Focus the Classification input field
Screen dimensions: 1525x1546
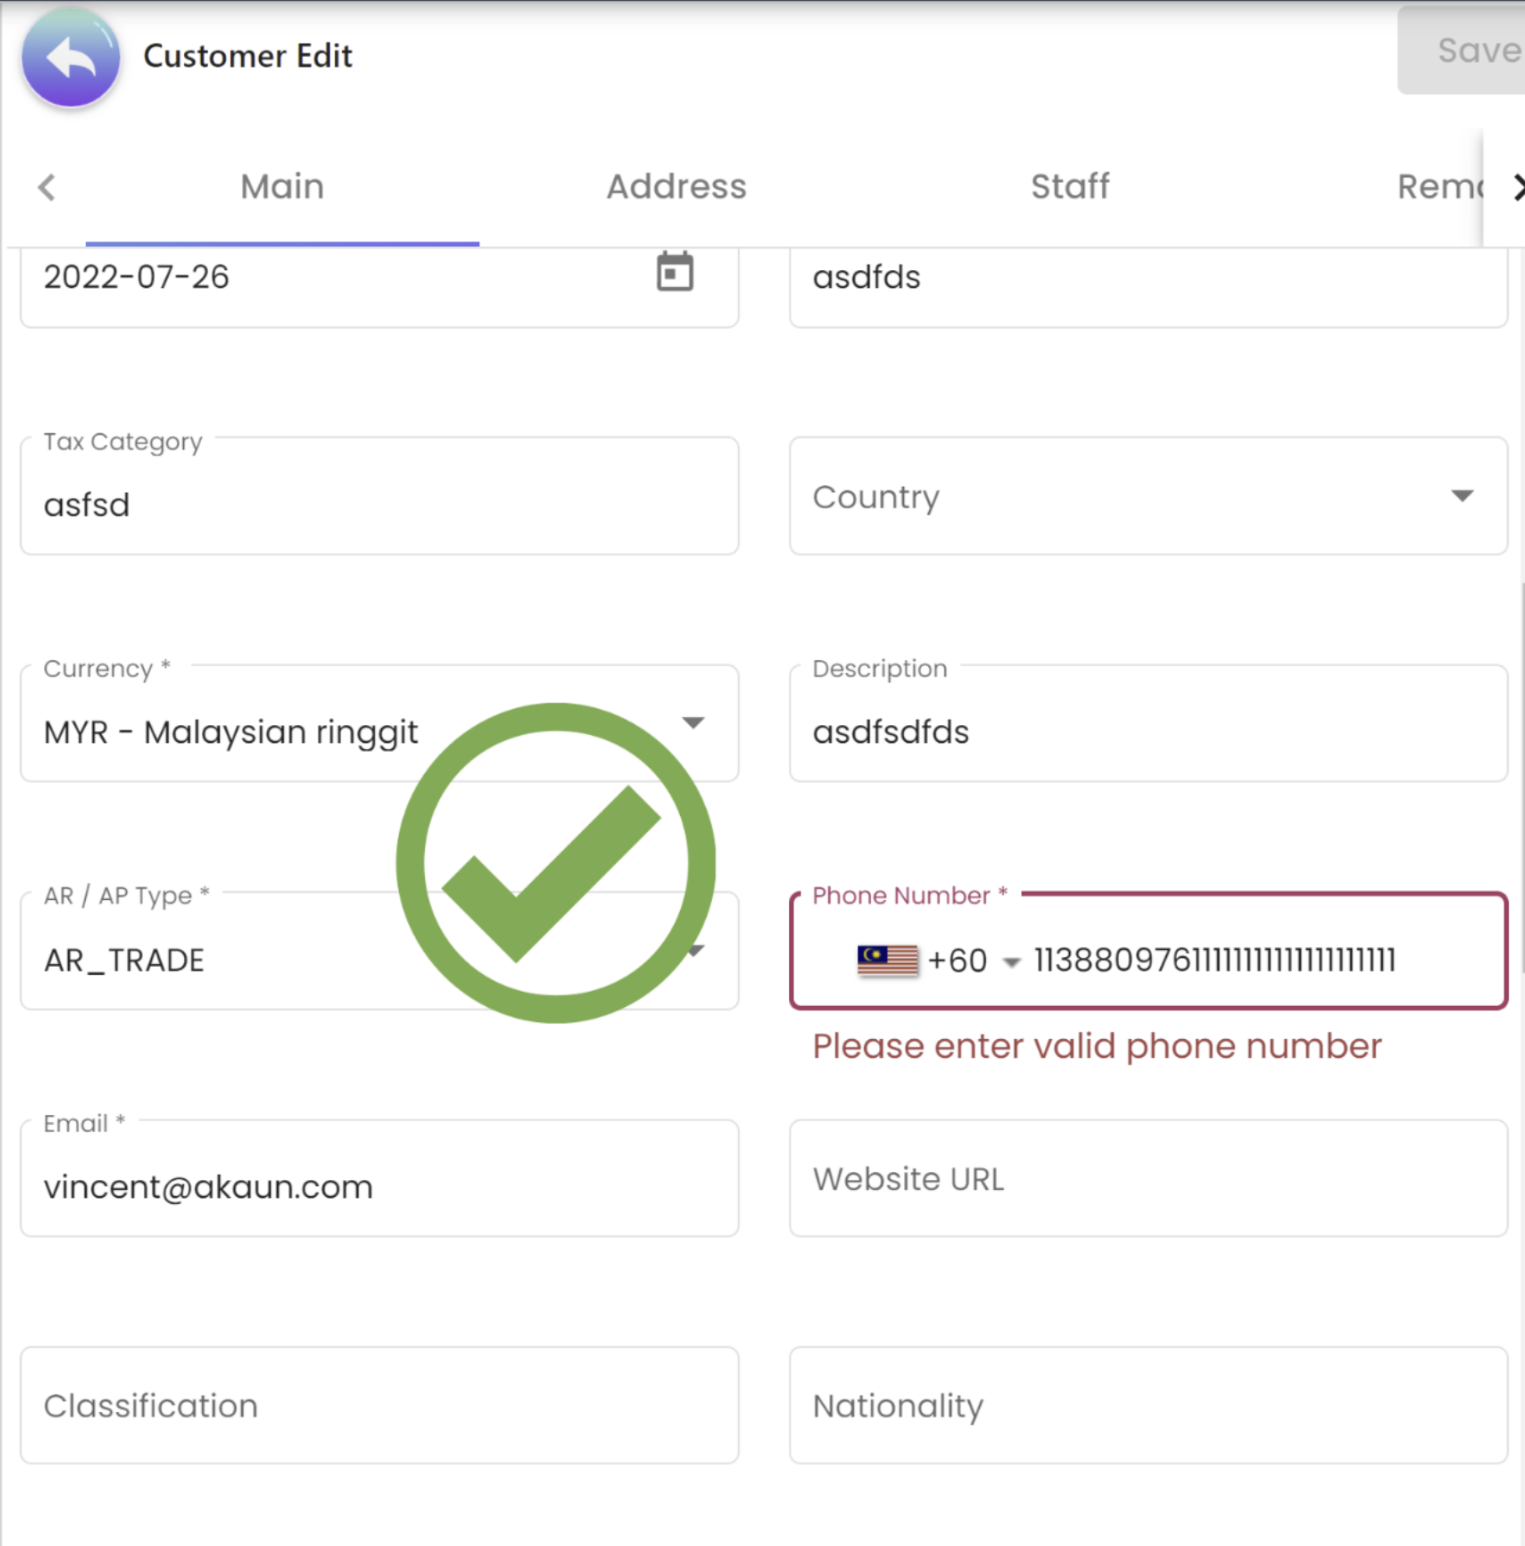click(x=379, y=1406)
